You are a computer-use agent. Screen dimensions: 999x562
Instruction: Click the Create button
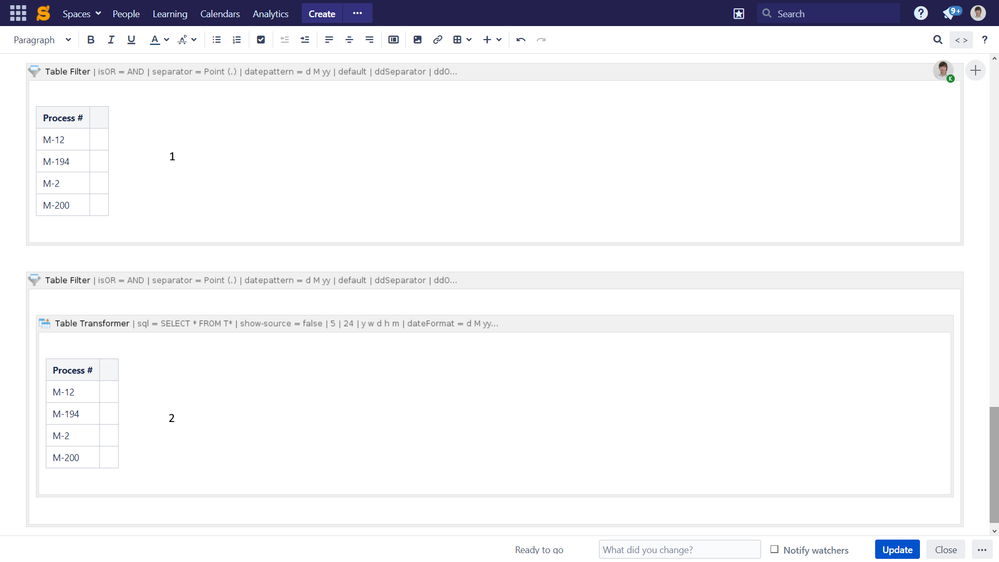pyautogui.click(x=322, y=13)
